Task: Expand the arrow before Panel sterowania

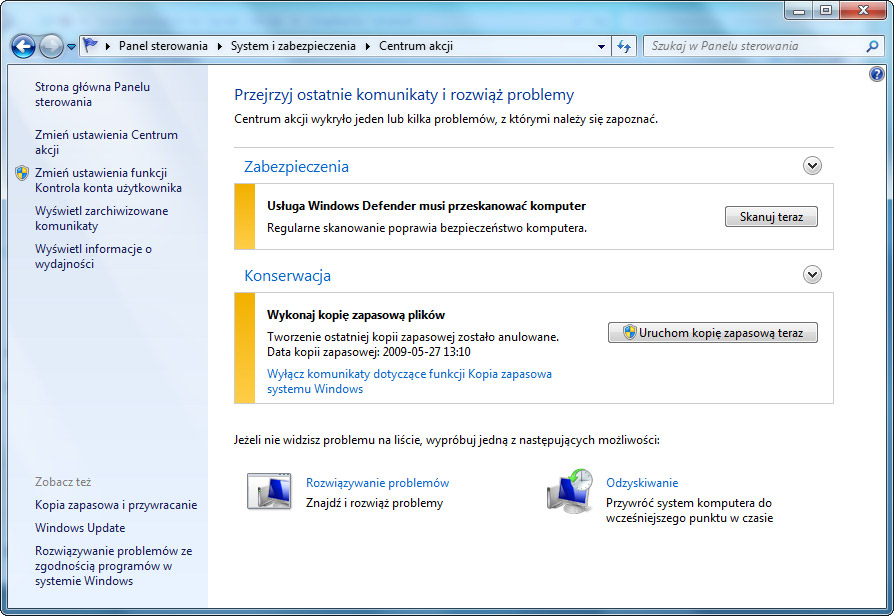Action: pos(107,46)
